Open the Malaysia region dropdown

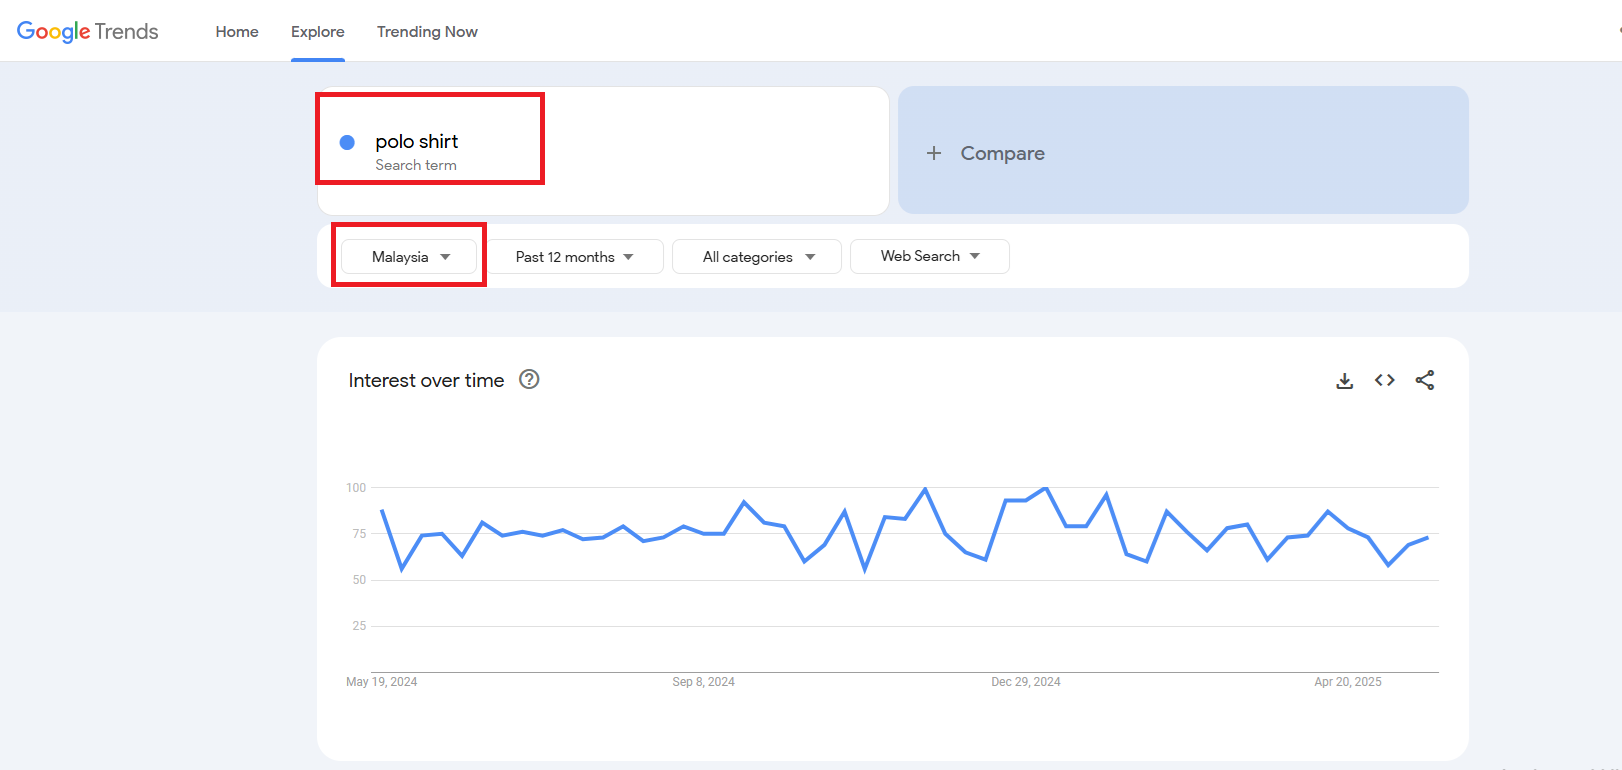tap(409, 257)
